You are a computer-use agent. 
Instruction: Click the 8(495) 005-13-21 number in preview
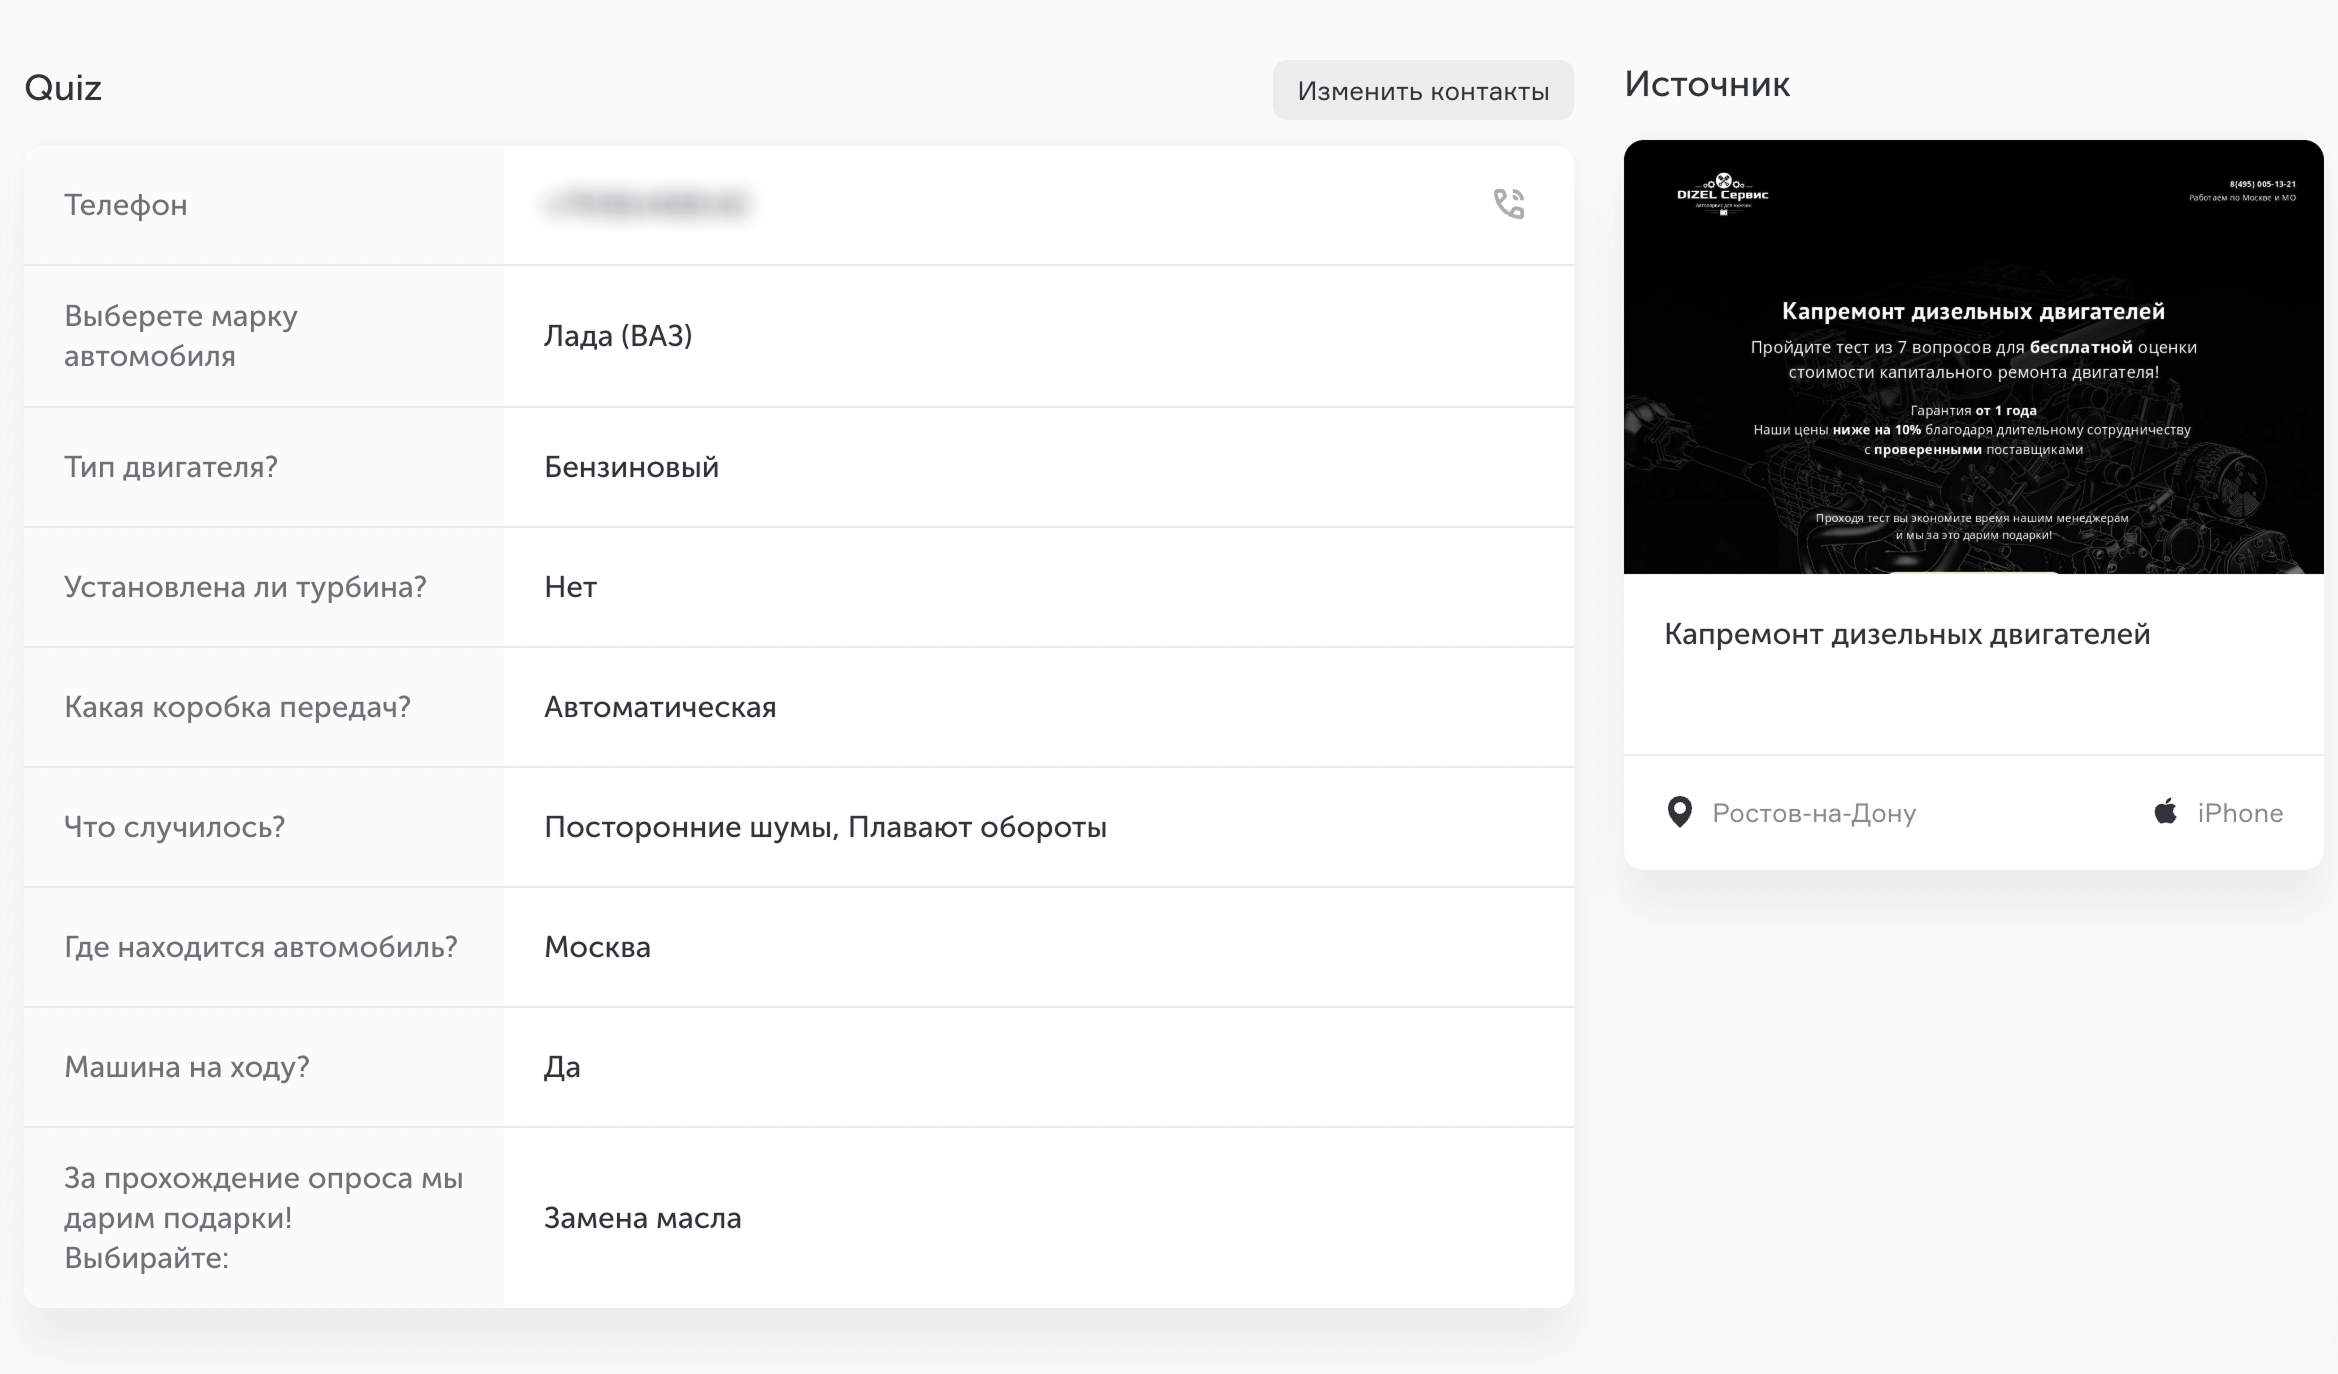click(2263, 184)
